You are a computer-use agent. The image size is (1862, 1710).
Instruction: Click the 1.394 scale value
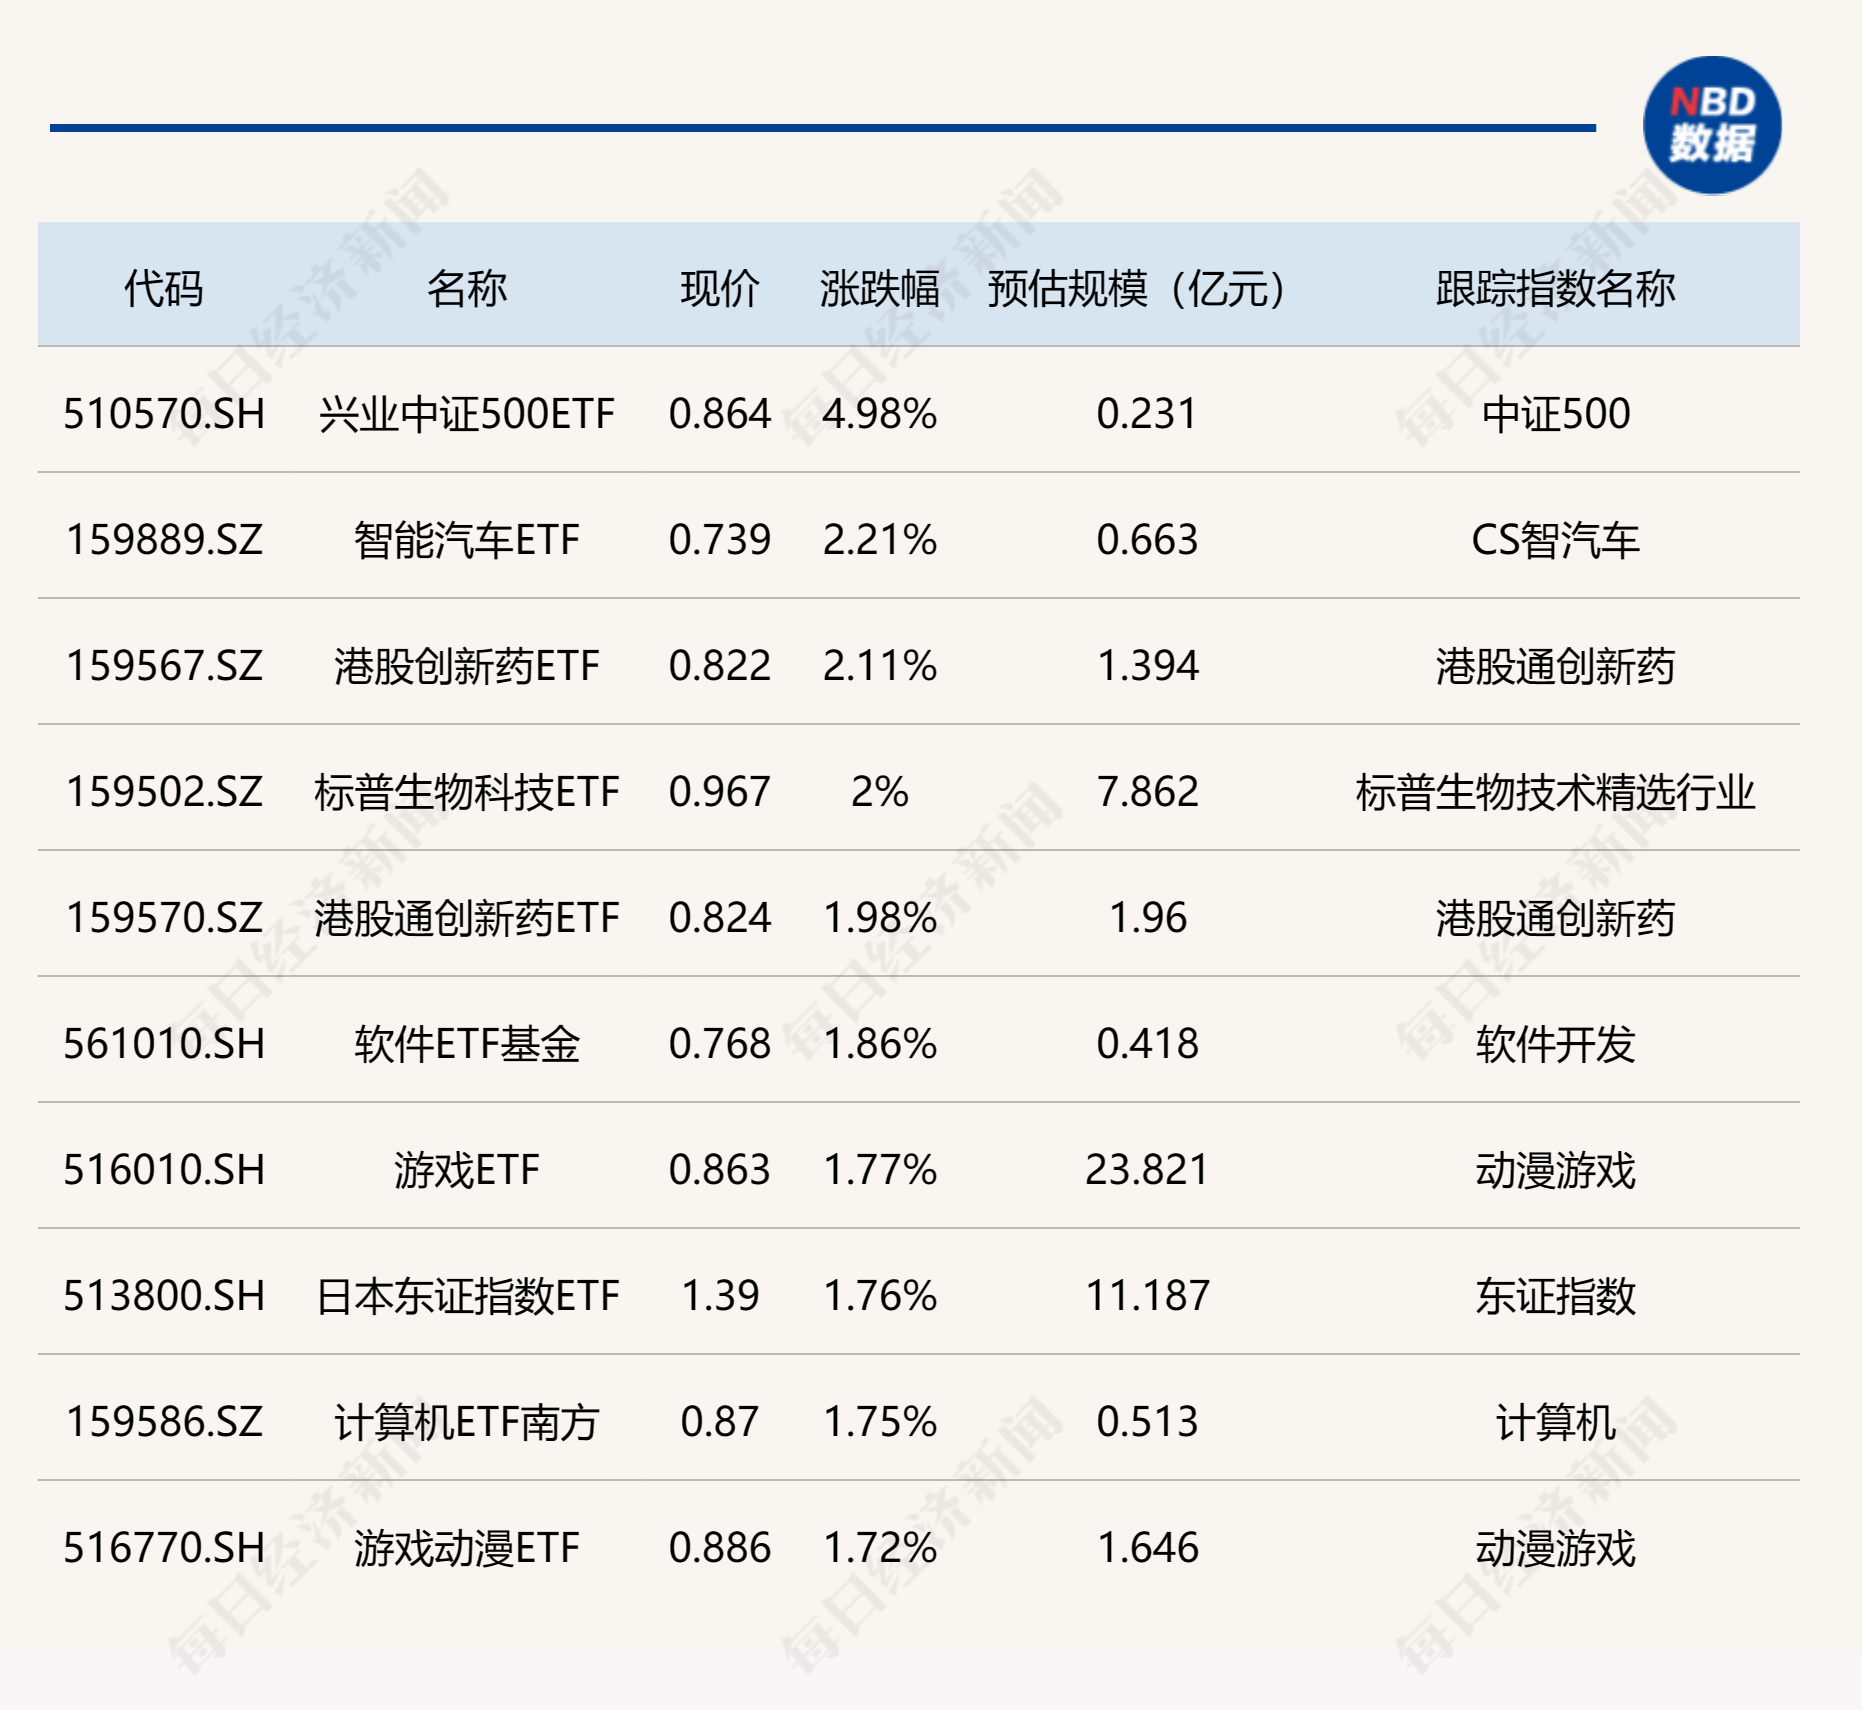[1147, 666]
